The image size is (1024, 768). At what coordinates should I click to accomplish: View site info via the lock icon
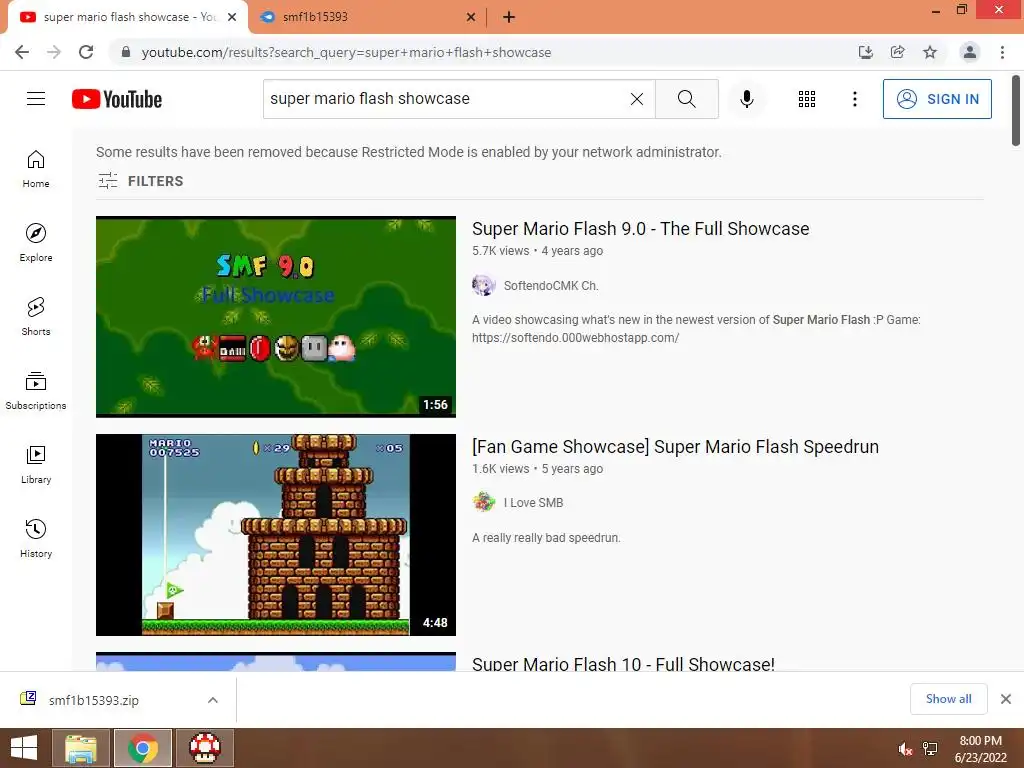point(126,52)
